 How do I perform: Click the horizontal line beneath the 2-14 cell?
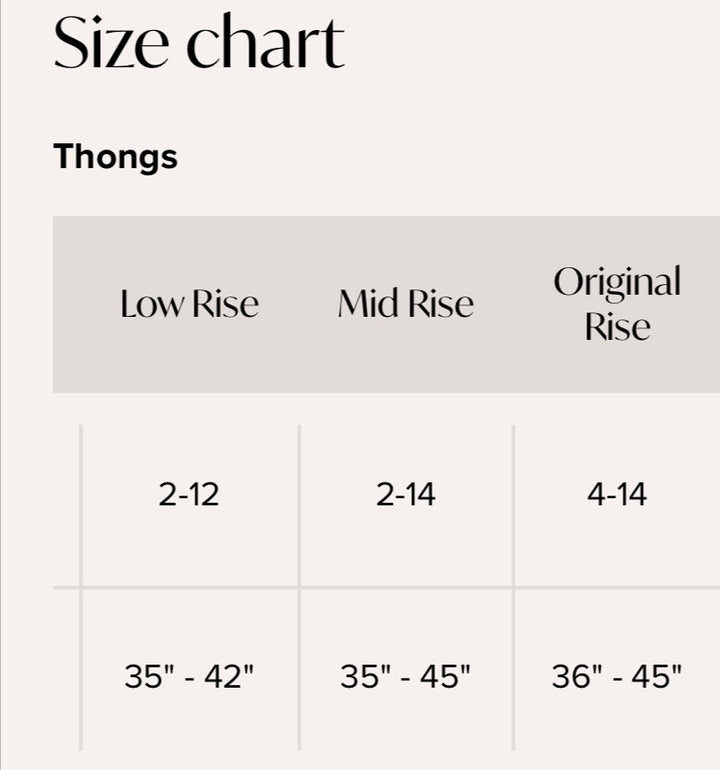(x=405, y=587)
